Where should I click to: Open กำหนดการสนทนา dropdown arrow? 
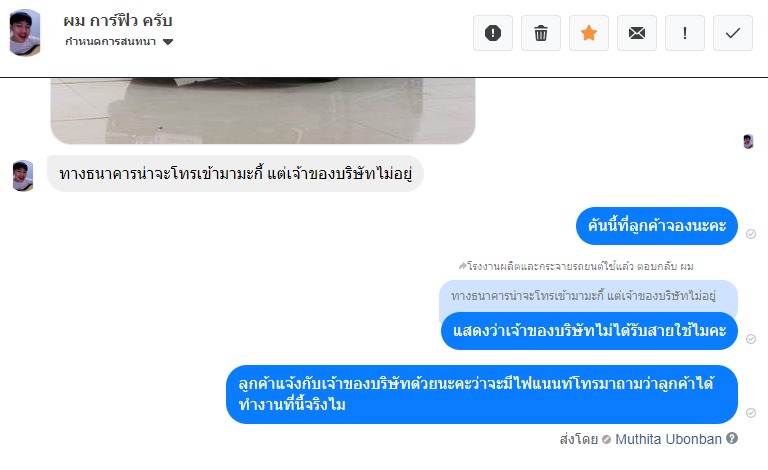(168, 42)
